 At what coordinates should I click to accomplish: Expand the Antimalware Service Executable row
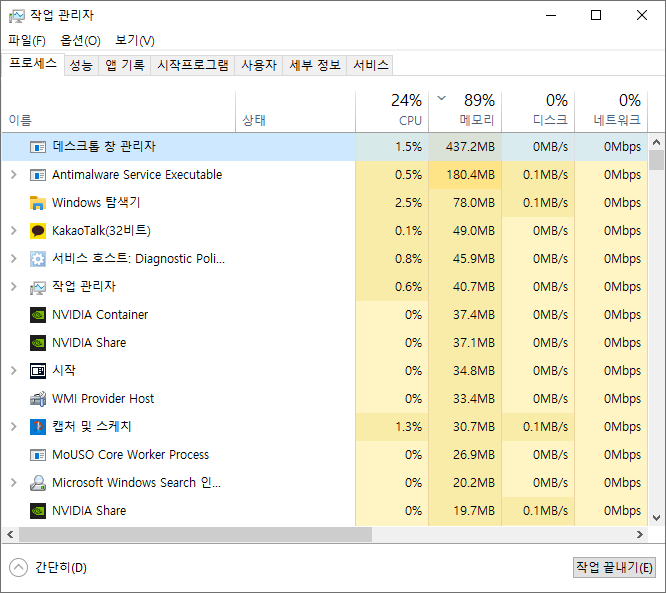tap(14, 175)
